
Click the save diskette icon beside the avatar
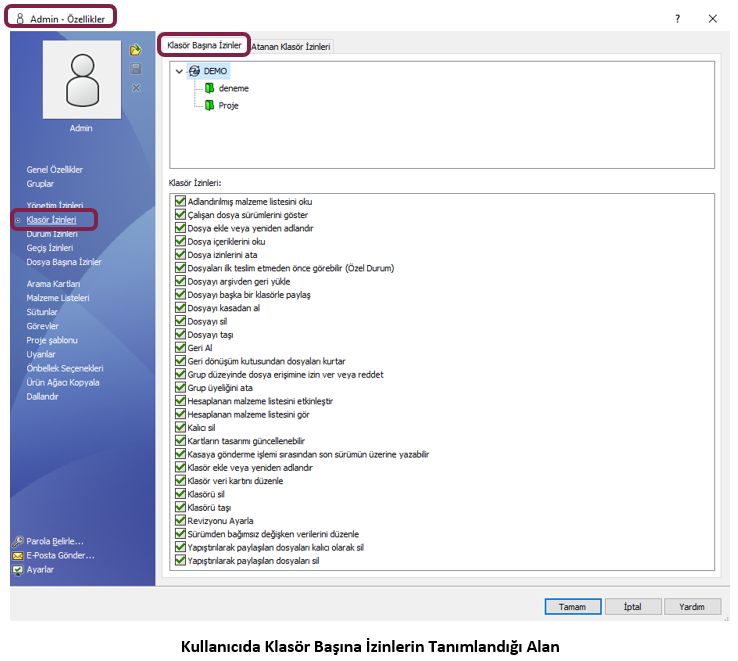(135, 68)
